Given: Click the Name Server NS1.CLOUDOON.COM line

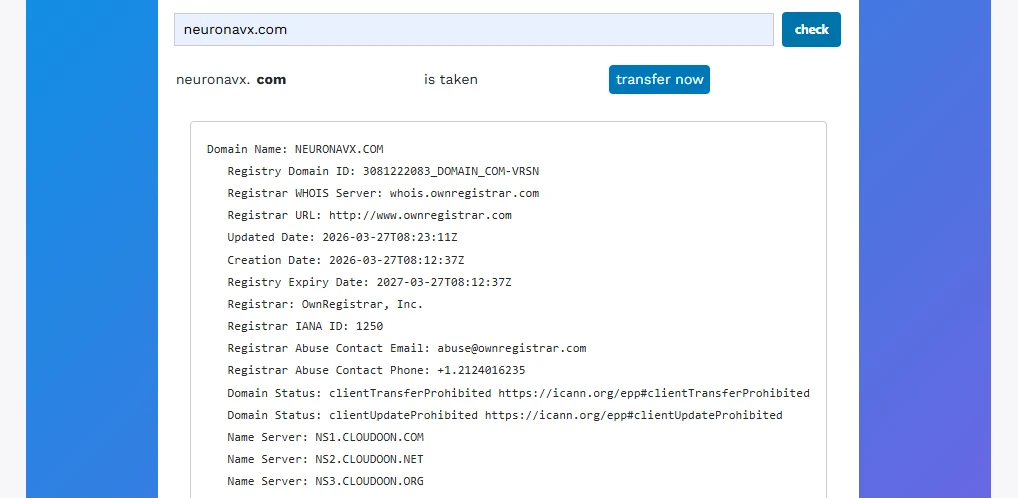Looking at the screenshot, I should coord(325,437).
